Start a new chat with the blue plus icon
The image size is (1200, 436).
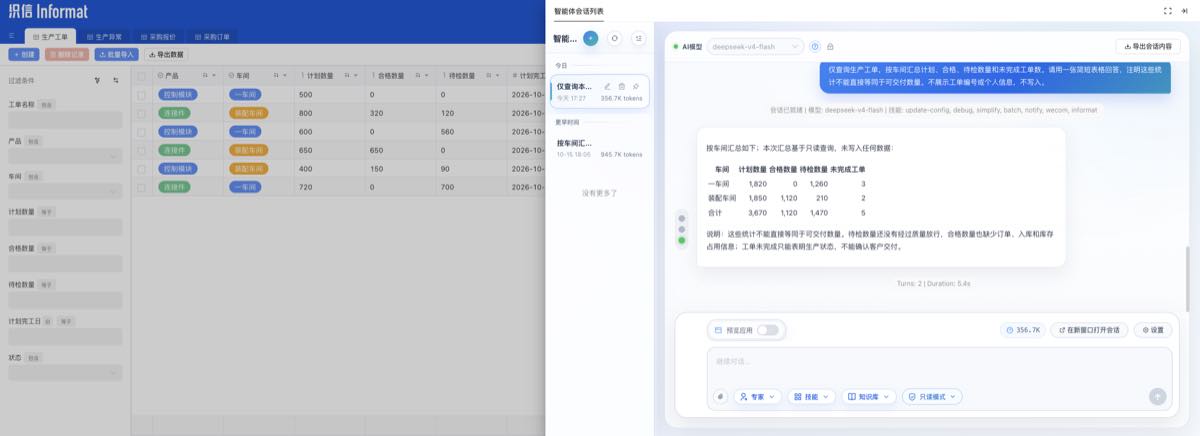pos(591,38)
